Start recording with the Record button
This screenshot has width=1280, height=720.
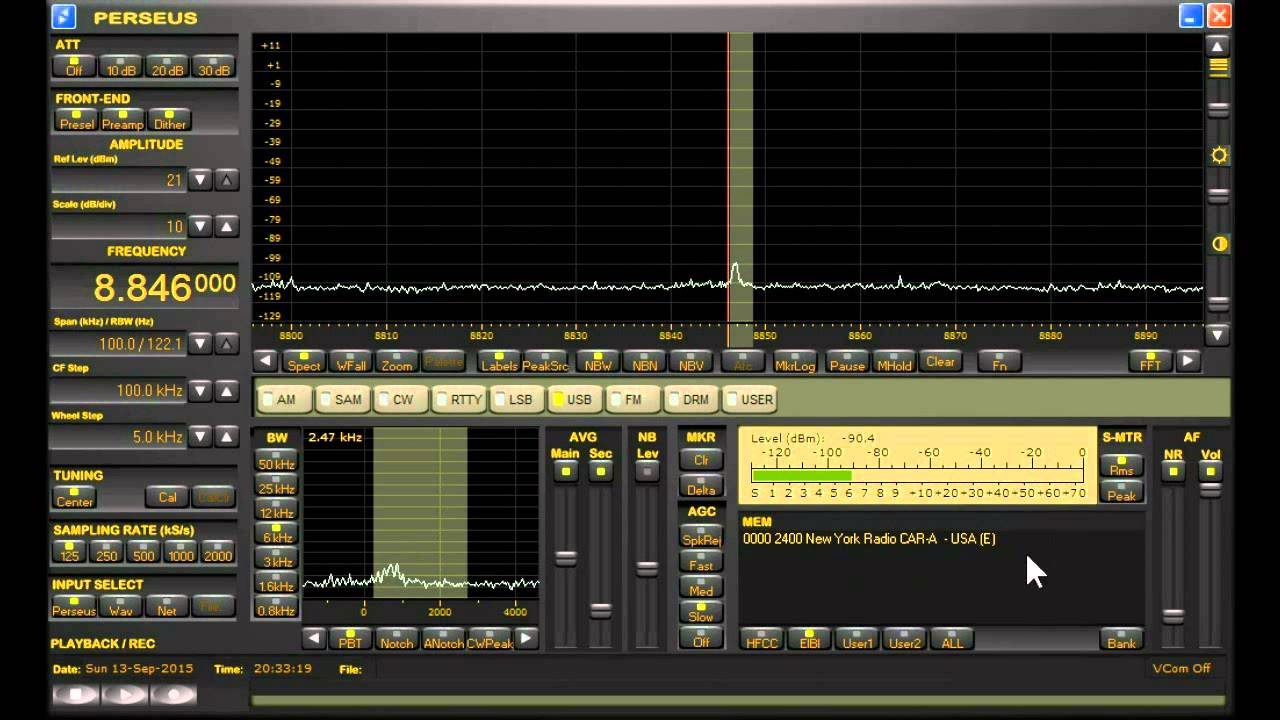click(x=174, y=694)
